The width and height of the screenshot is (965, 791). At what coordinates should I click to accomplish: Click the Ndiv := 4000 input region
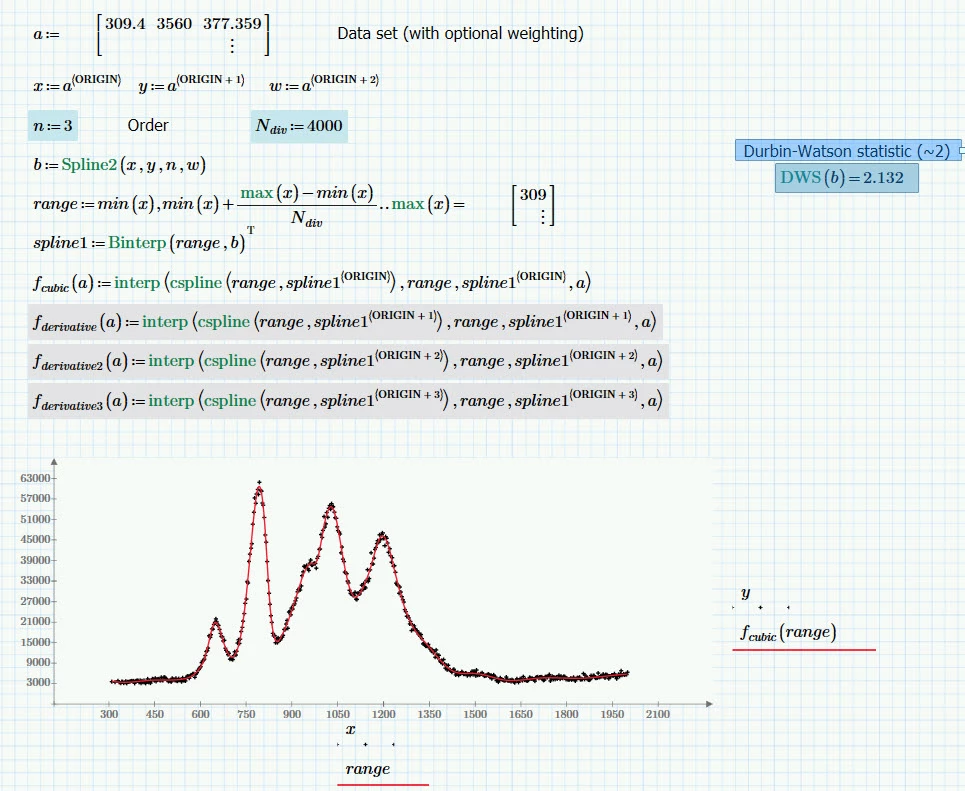click(x=299, y=127)
